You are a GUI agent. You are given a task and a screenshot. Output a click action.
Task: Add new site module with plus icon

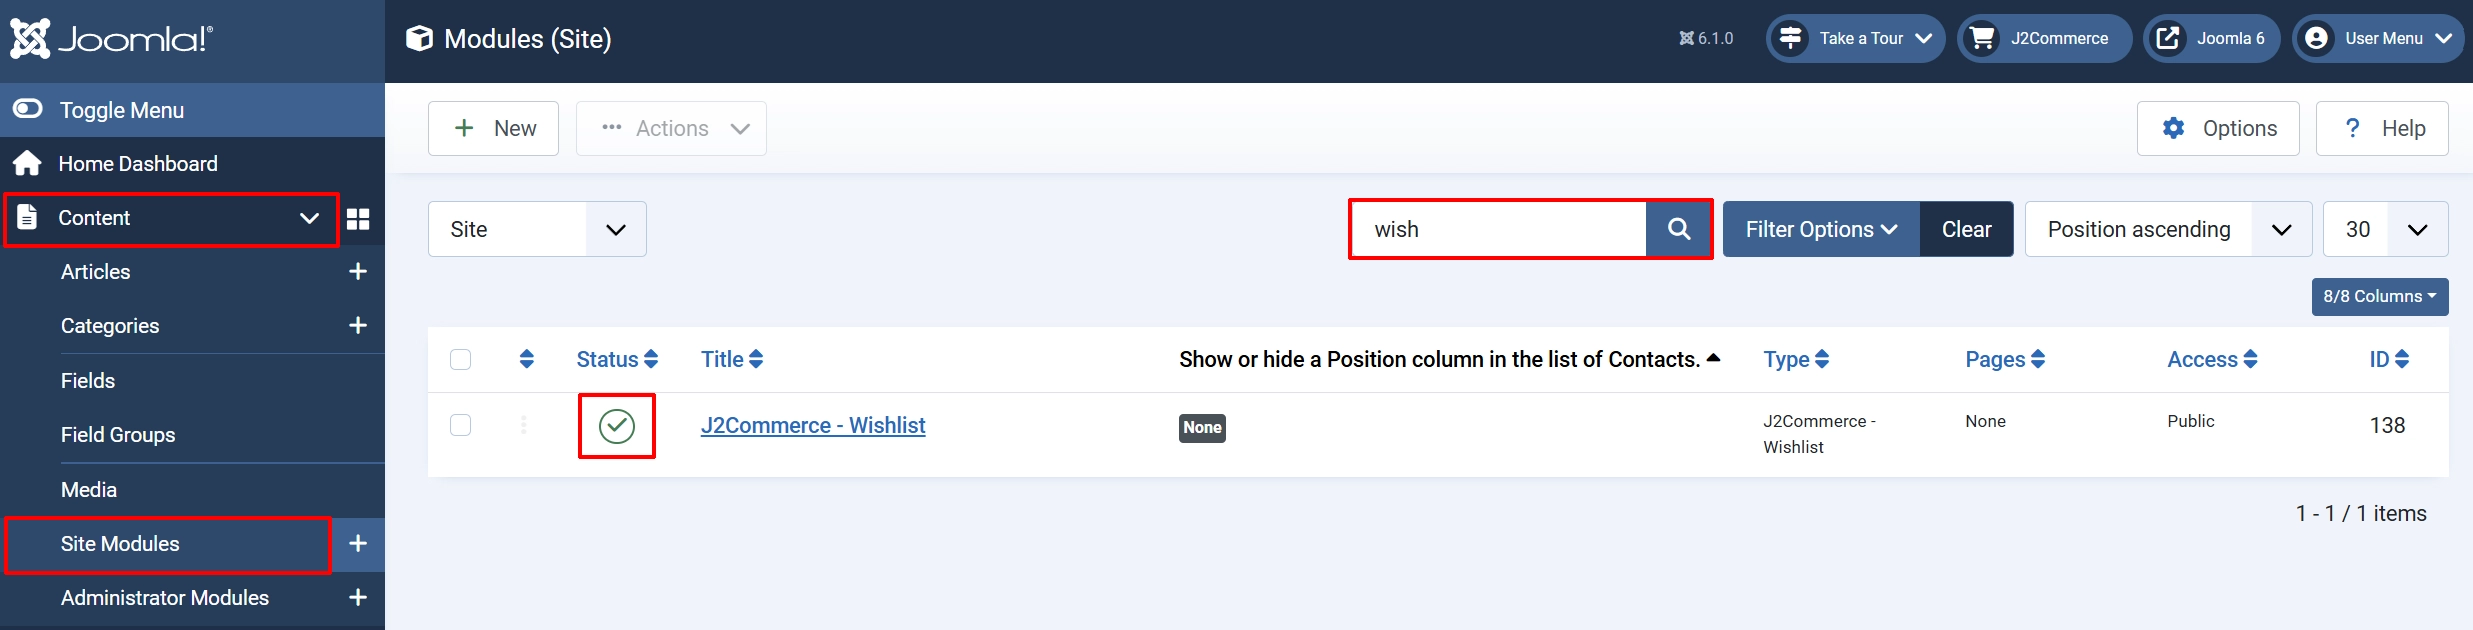coord(358,544)
